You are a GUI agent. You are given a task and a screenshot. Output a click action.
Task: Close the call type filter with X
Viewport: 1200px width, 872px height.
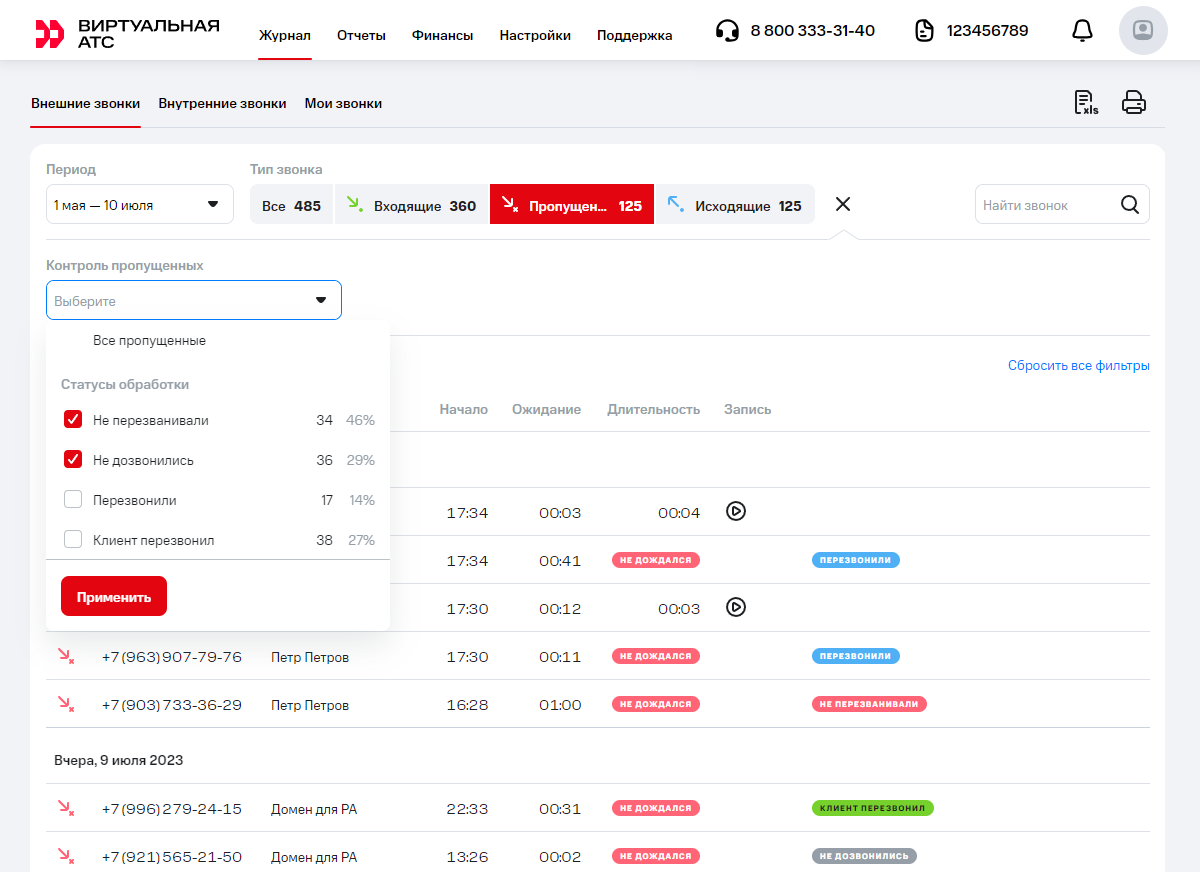pos(843,204)
